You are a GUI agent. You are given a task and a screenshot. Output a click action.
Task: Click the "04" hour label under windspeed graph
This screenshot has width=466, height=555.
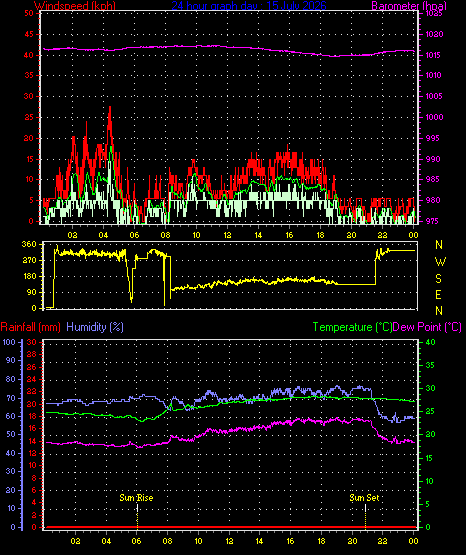point(103,235)
